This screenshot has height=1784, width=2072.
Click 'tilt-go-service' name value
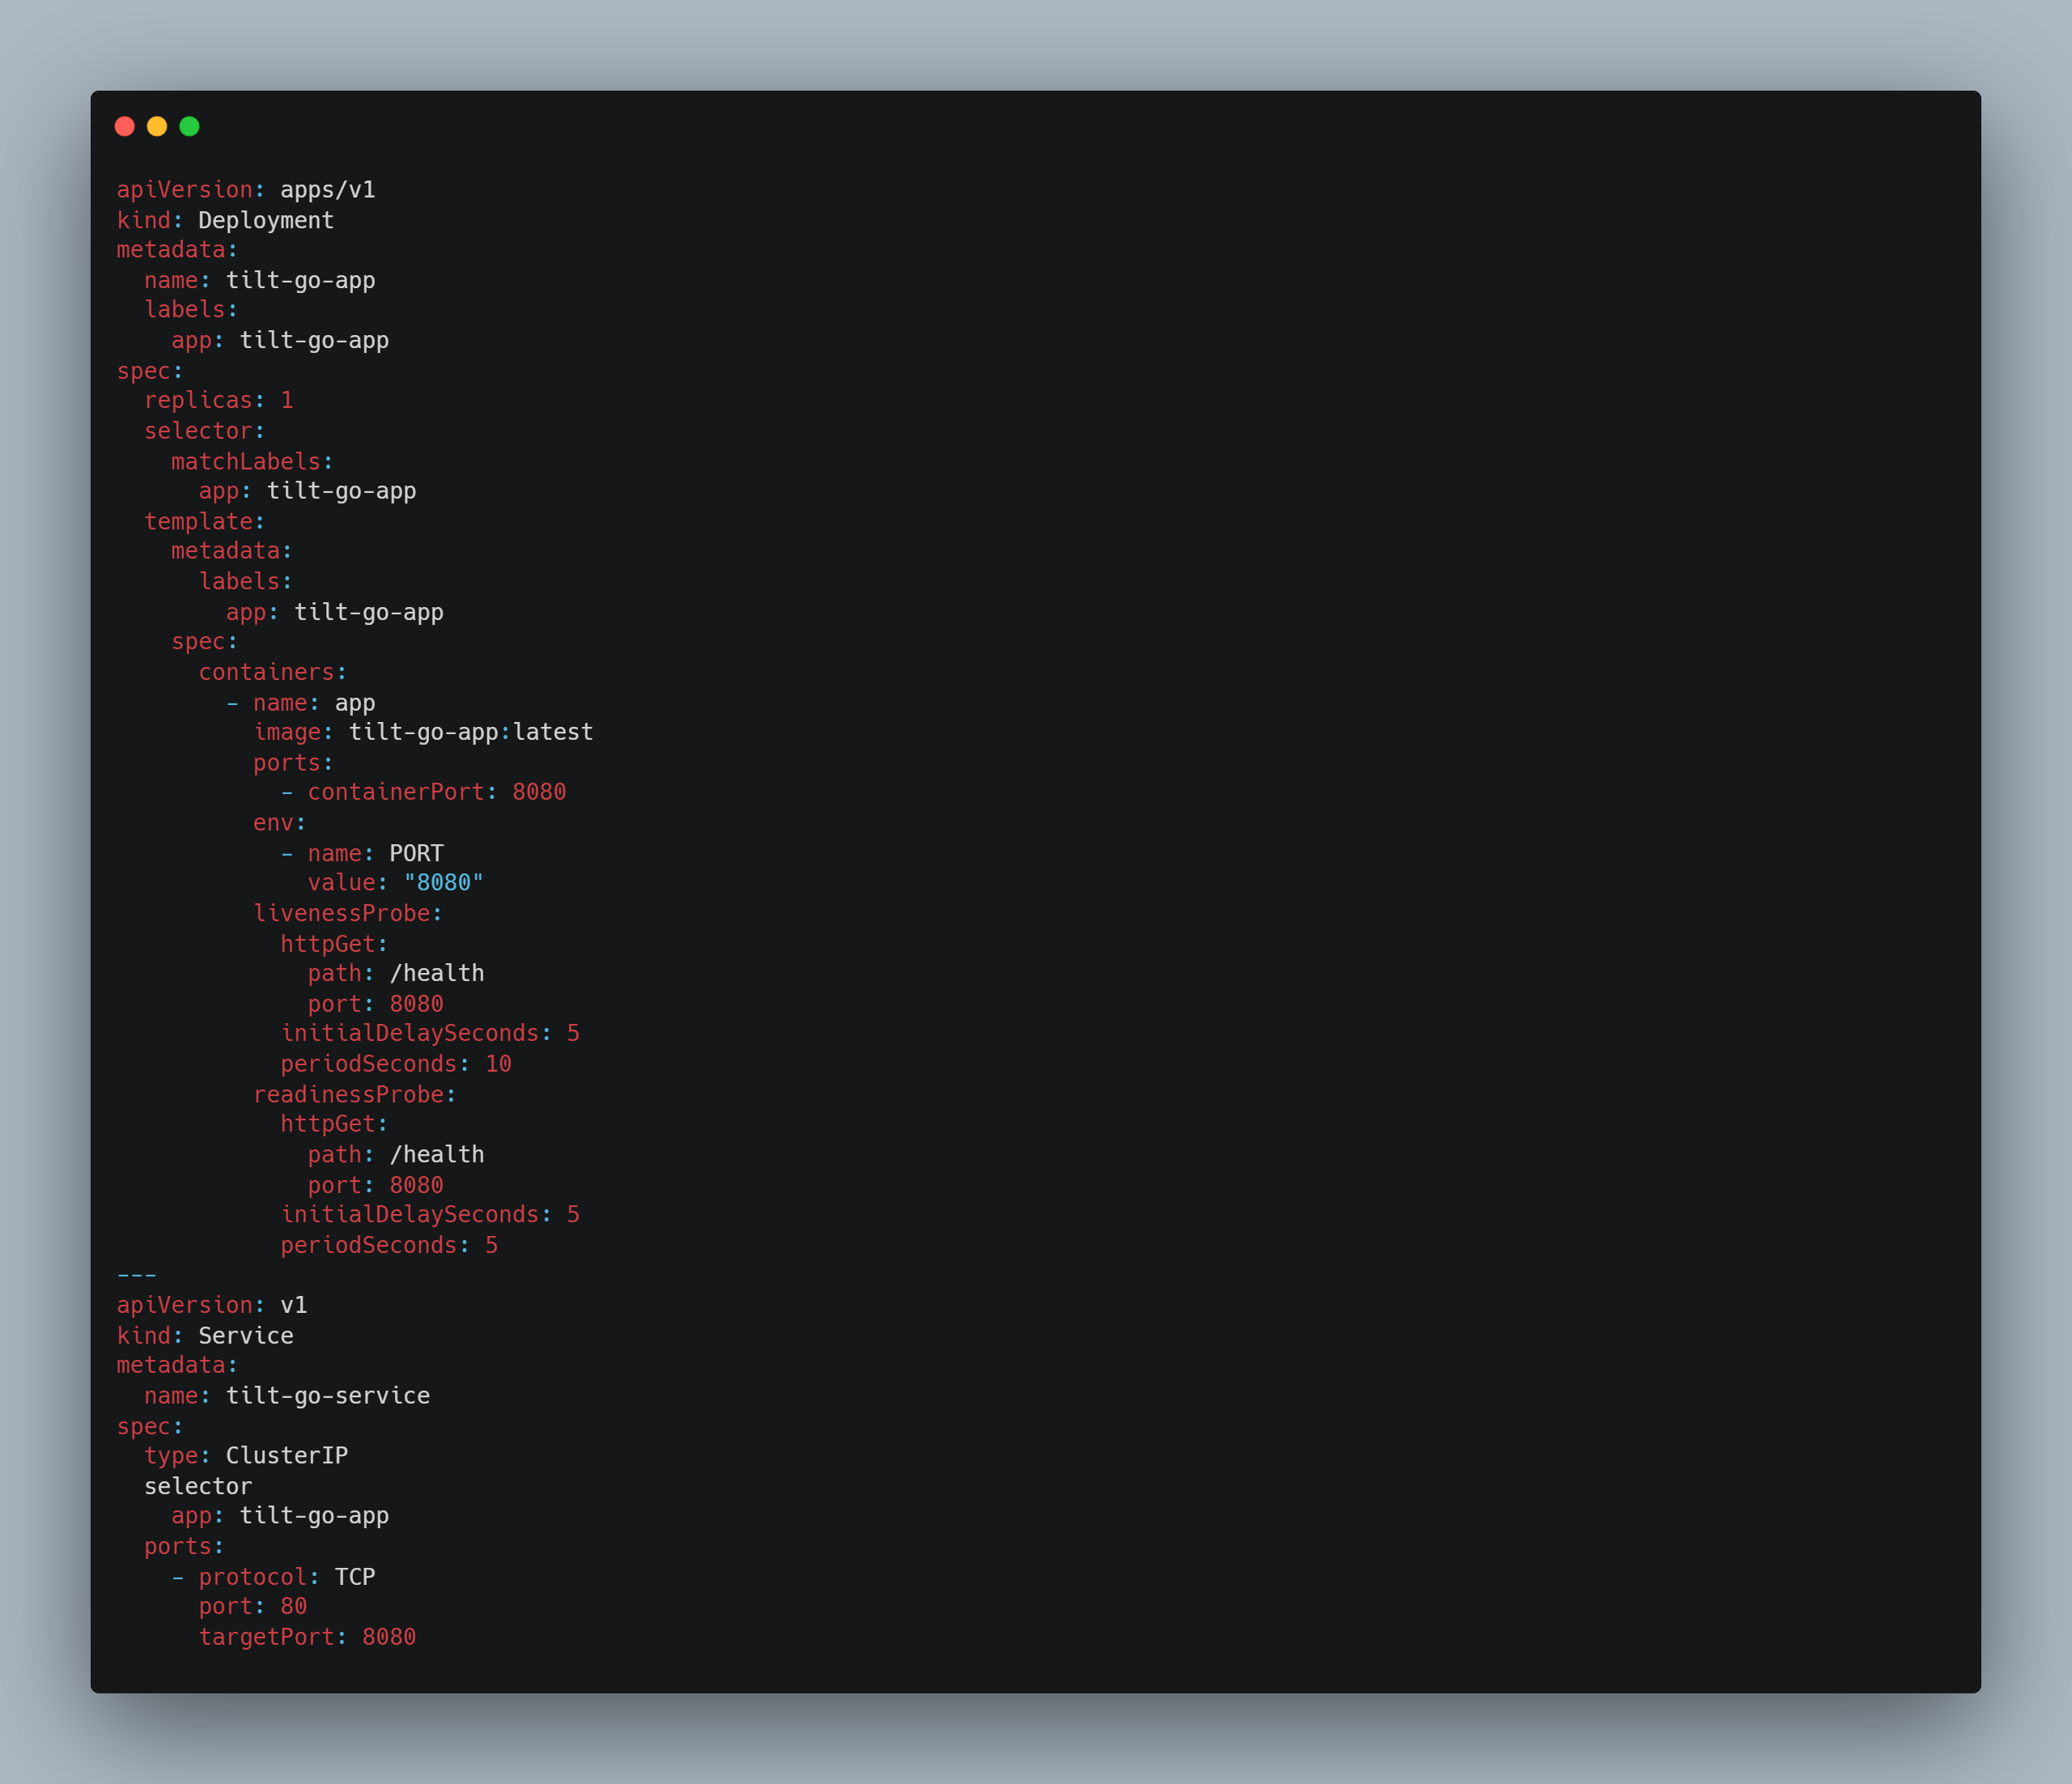tap(327, 1395)
